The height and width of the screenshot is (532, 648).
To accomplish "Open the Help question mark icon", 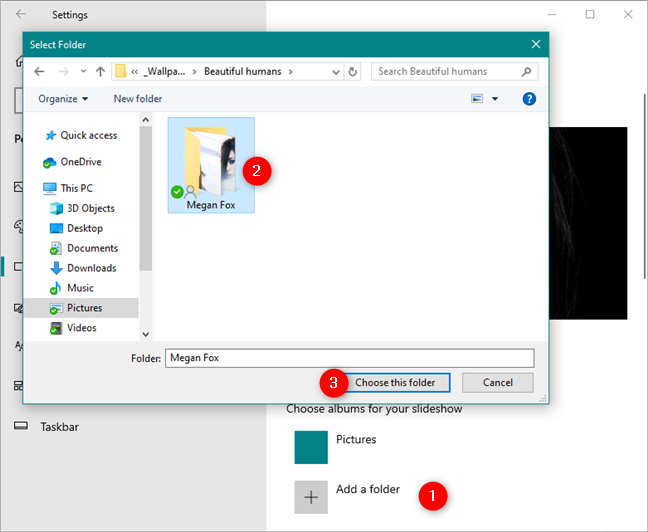I will click(x=529, y=99).
